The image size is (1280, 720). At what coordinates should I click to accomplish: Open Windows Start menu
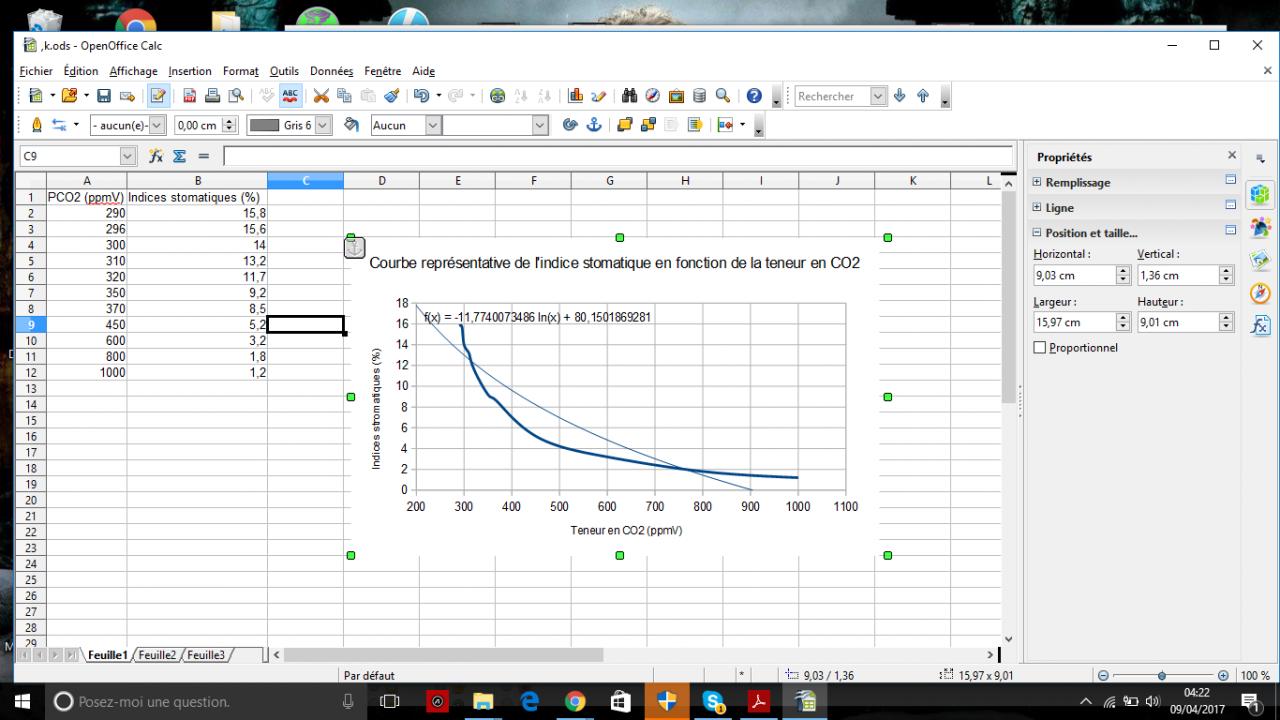(x=22, y=701)
